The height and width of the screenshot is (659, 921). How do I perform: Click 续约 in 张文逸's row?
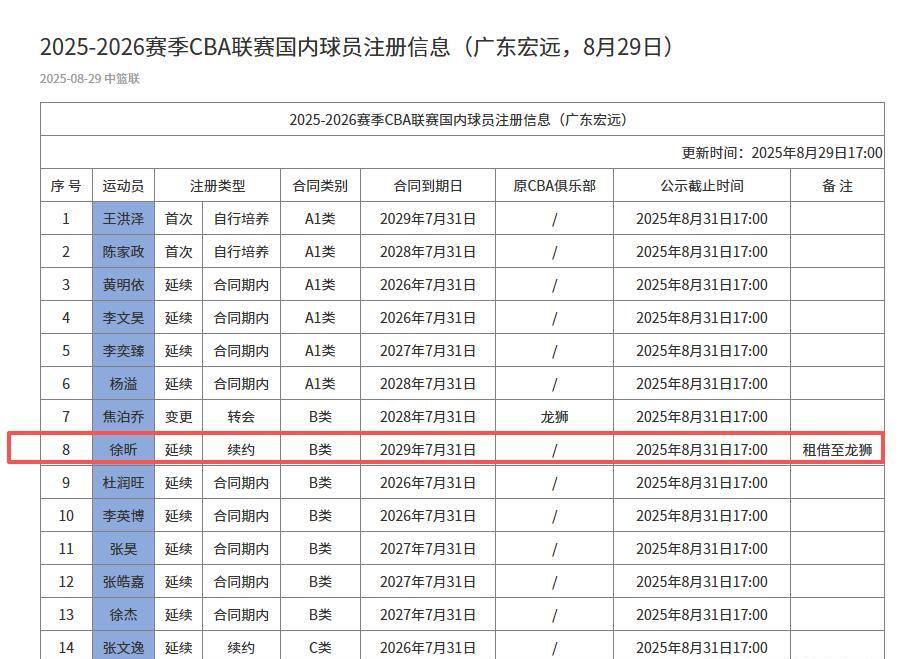pyautogui.click(x=241, y=647)
